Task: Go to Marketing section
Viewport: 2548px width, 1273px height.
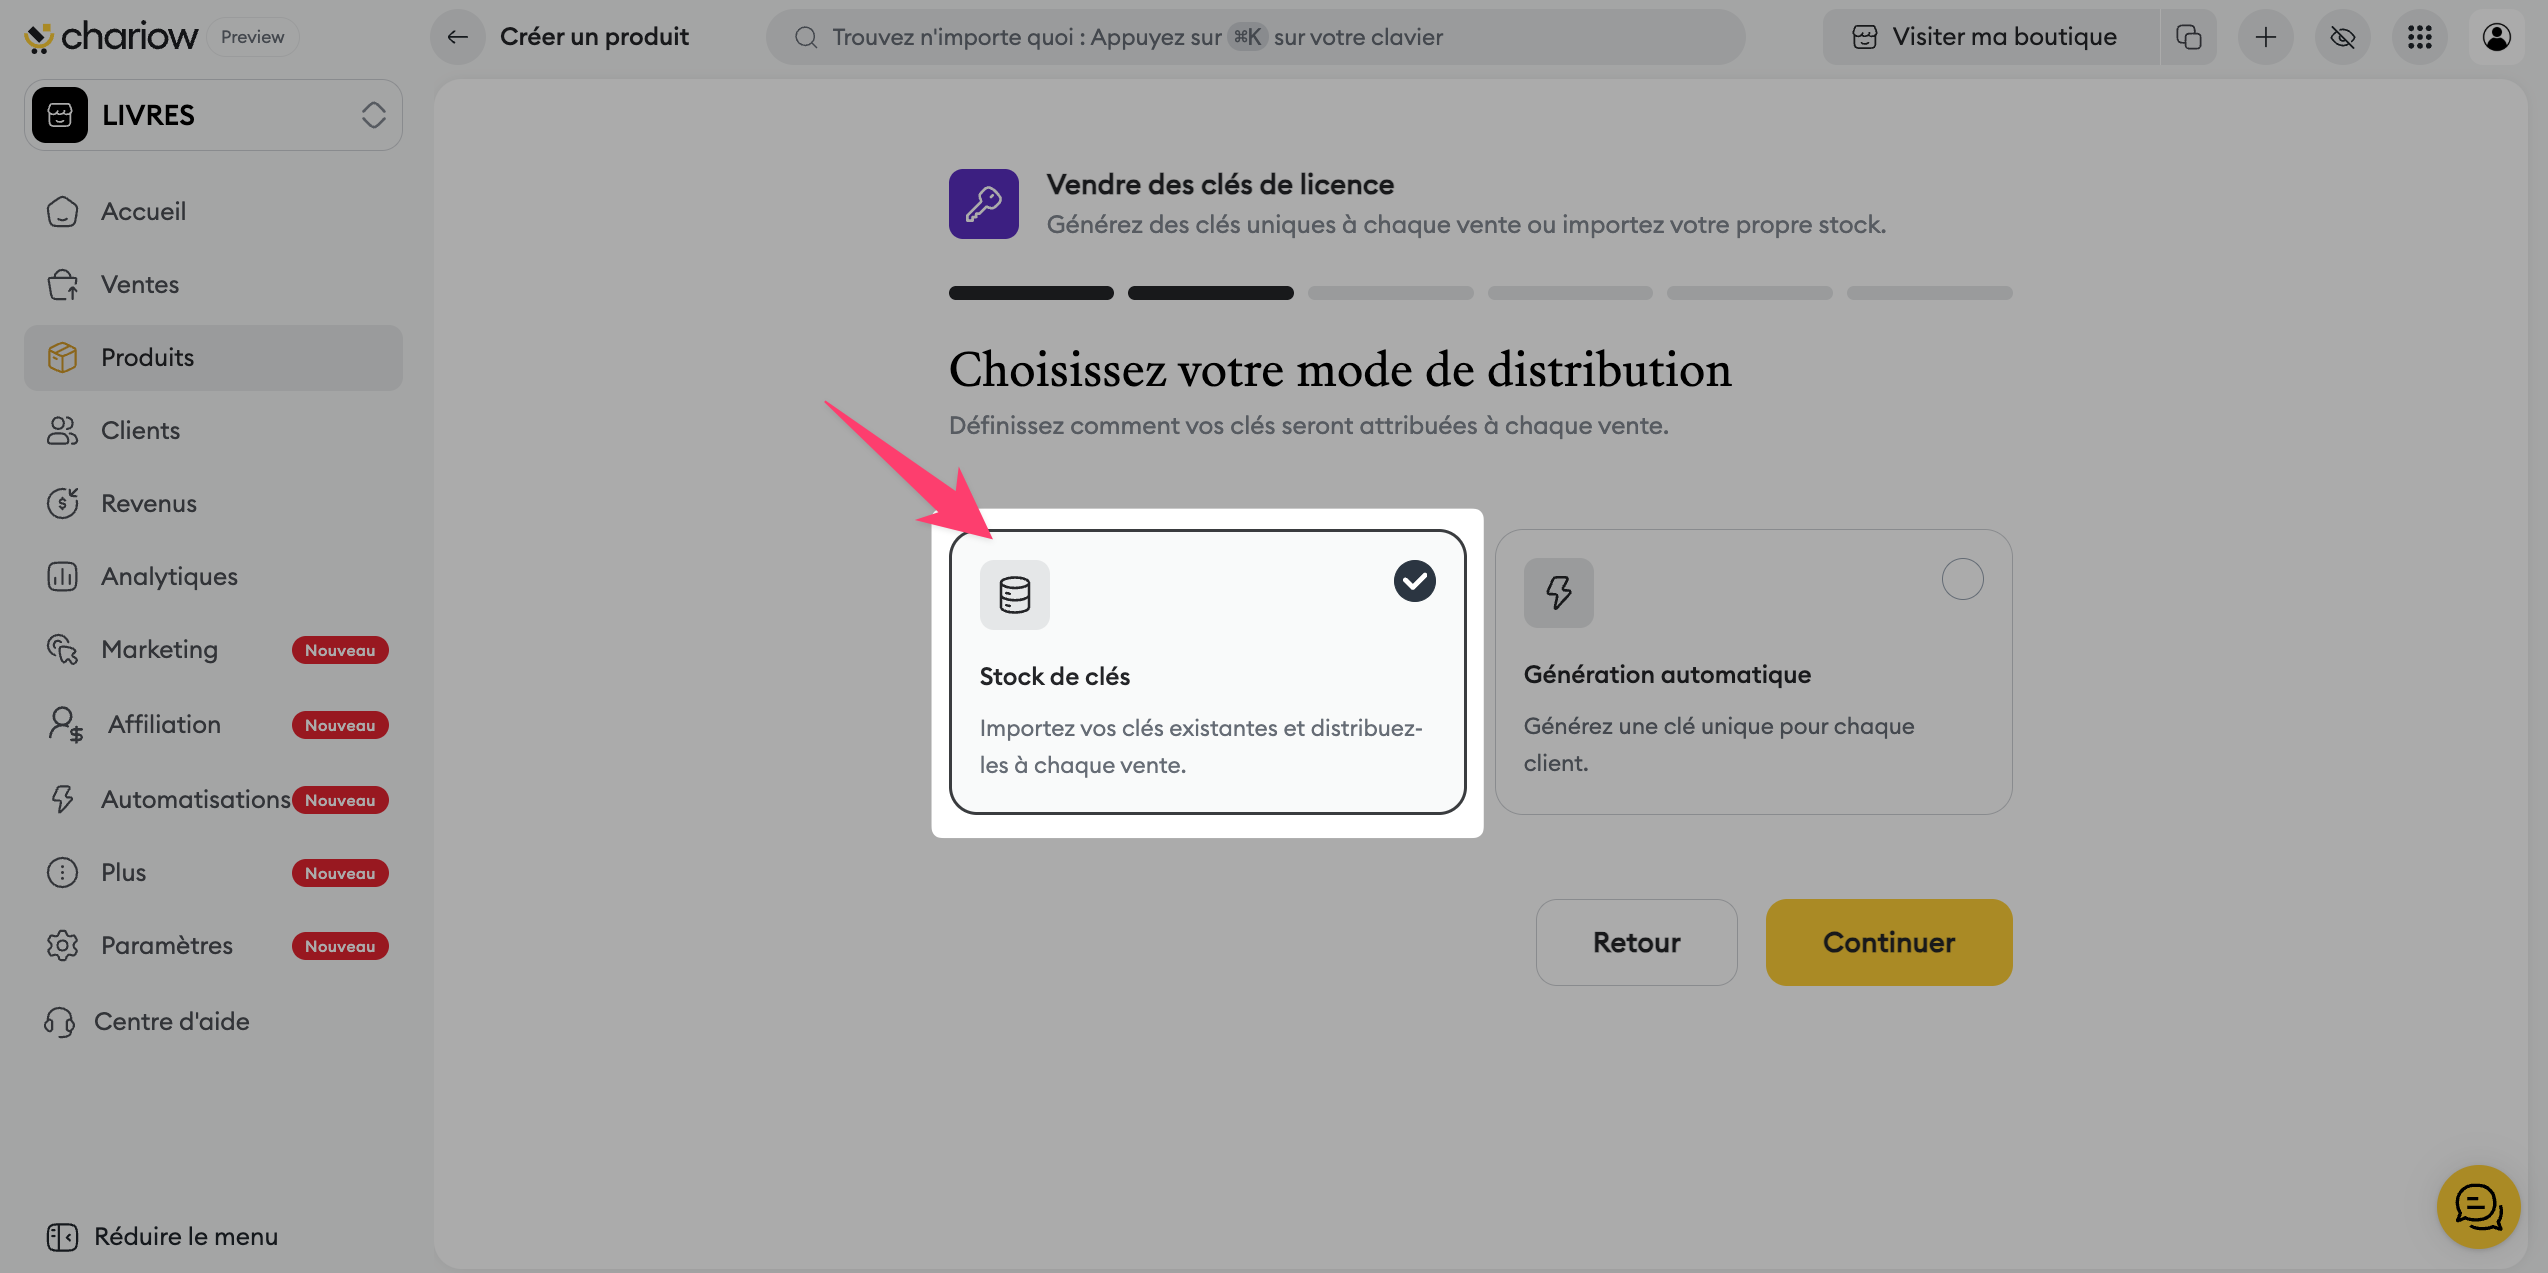Action: tap(159, 649)
